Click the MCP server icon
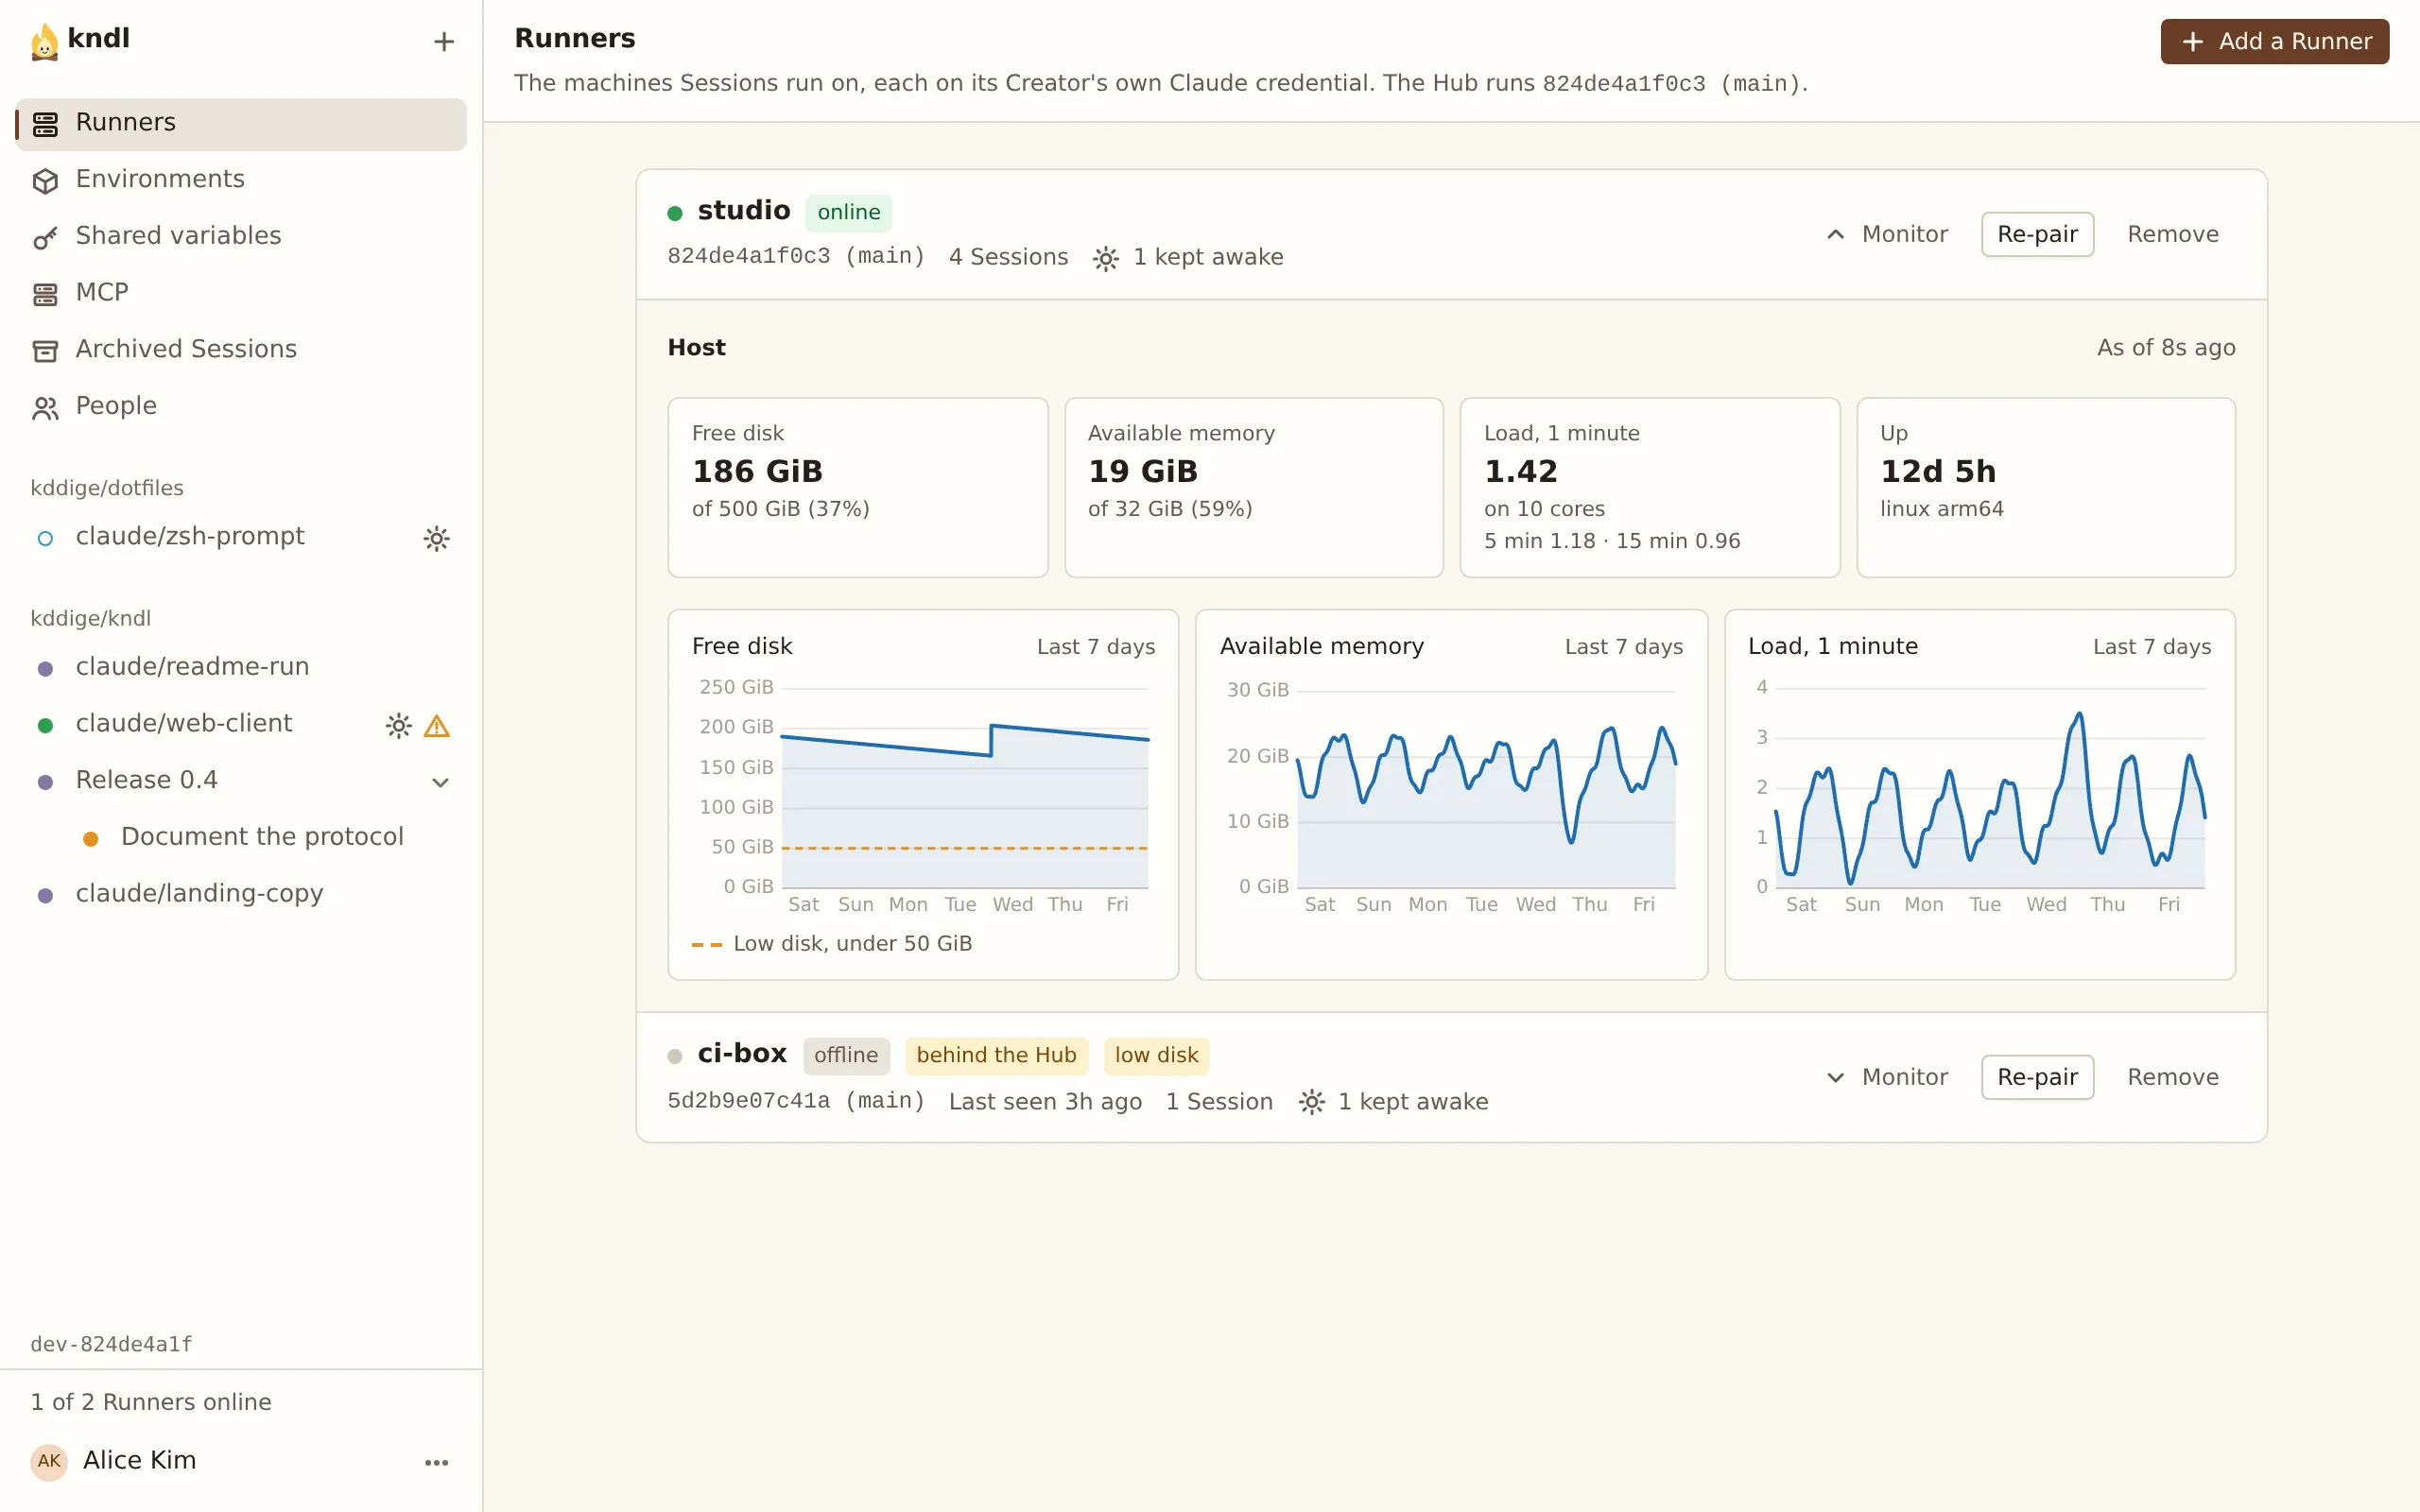The height and width of the screenshot is (1512, 2420). click(x=45, y=294)
